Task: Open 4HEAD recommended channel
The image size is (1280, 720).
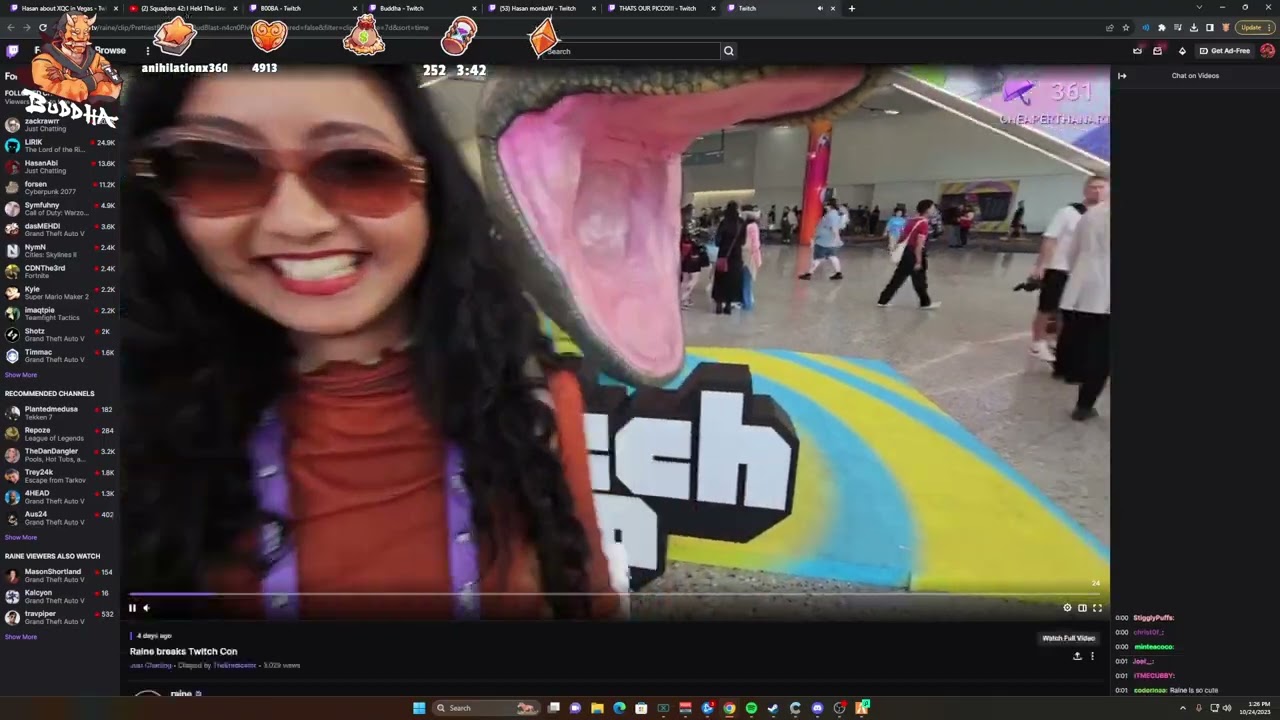Action: (60, 497)
